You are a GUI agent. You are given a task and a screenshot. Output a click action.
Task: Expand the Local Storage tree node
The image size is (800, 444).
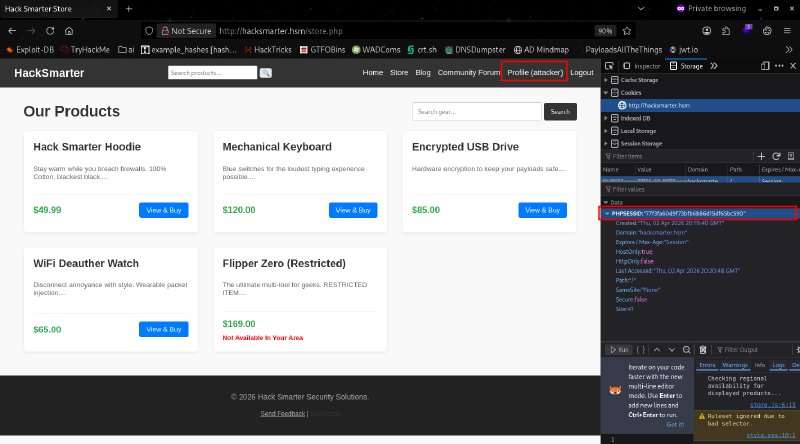pos(606,131)
